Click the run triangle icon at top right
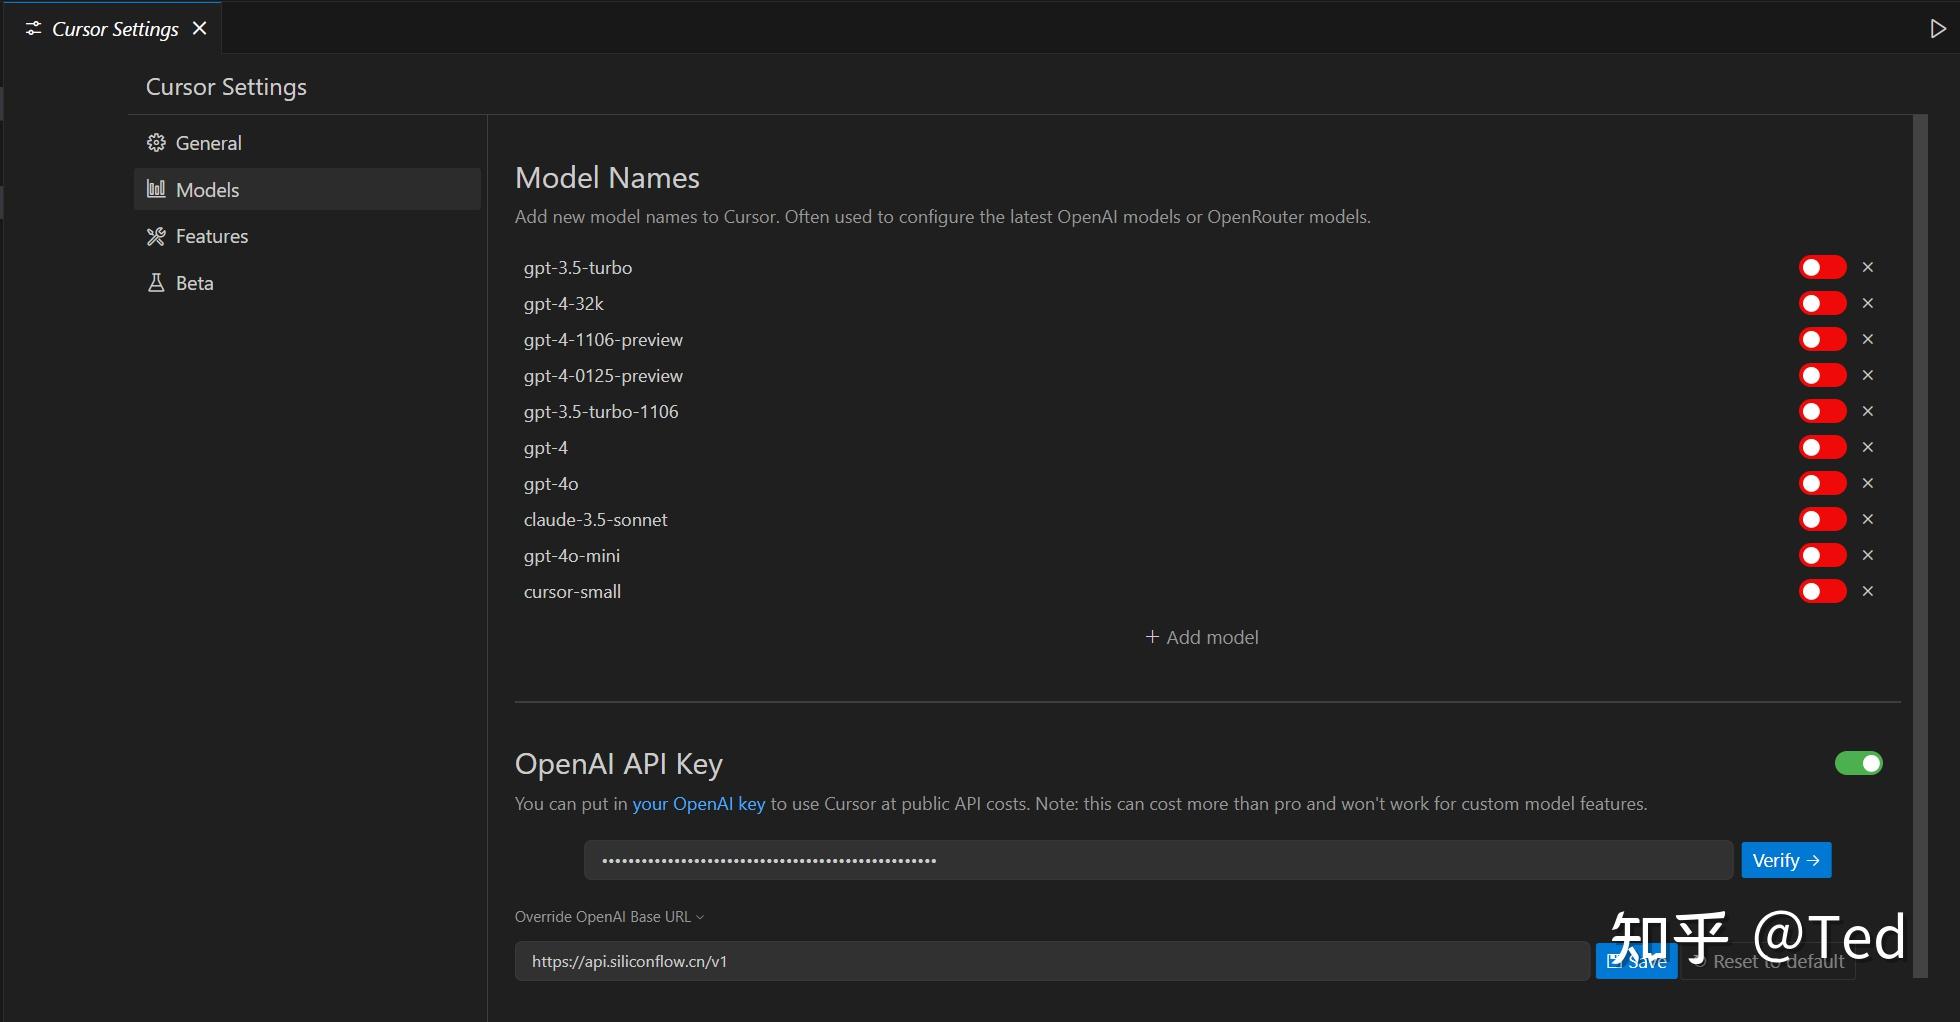 point(1937,29)
